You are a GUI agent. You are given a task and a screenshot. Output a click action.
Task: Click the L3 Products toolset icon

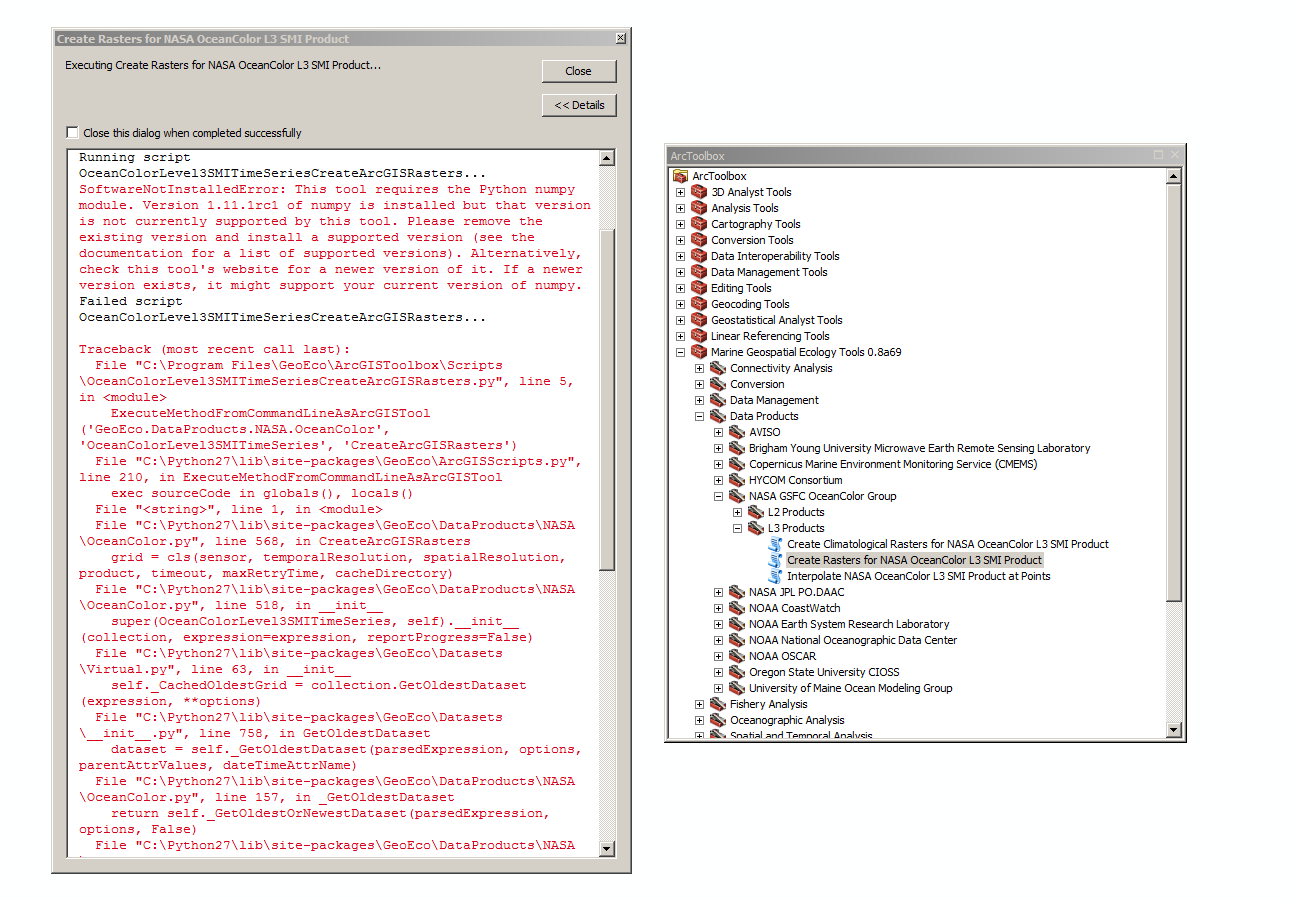(x=756, y=528)
